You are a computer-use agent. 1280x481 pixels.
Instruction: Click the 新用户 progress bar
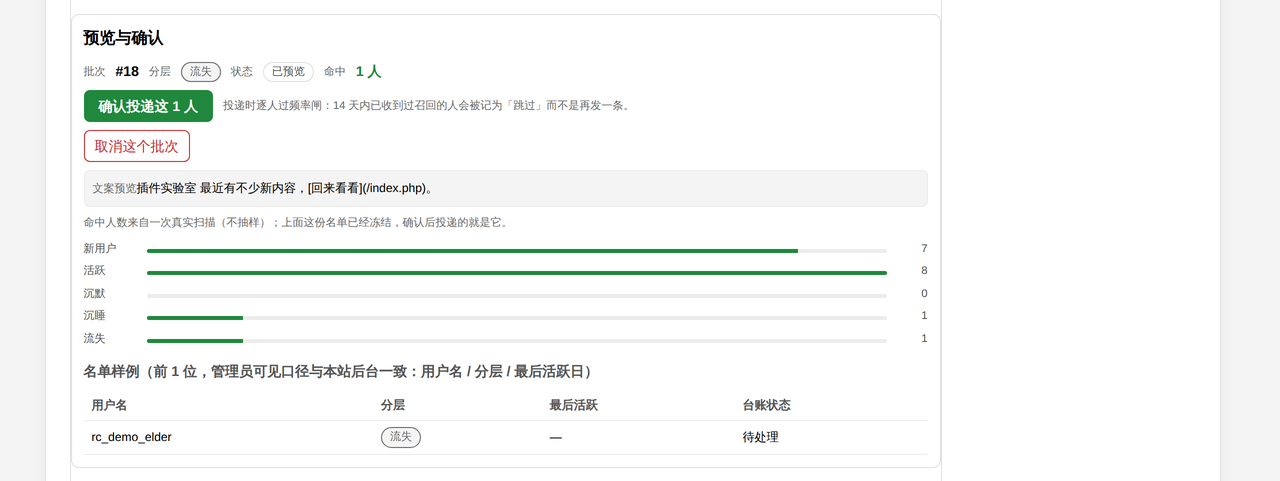(517, 250)
